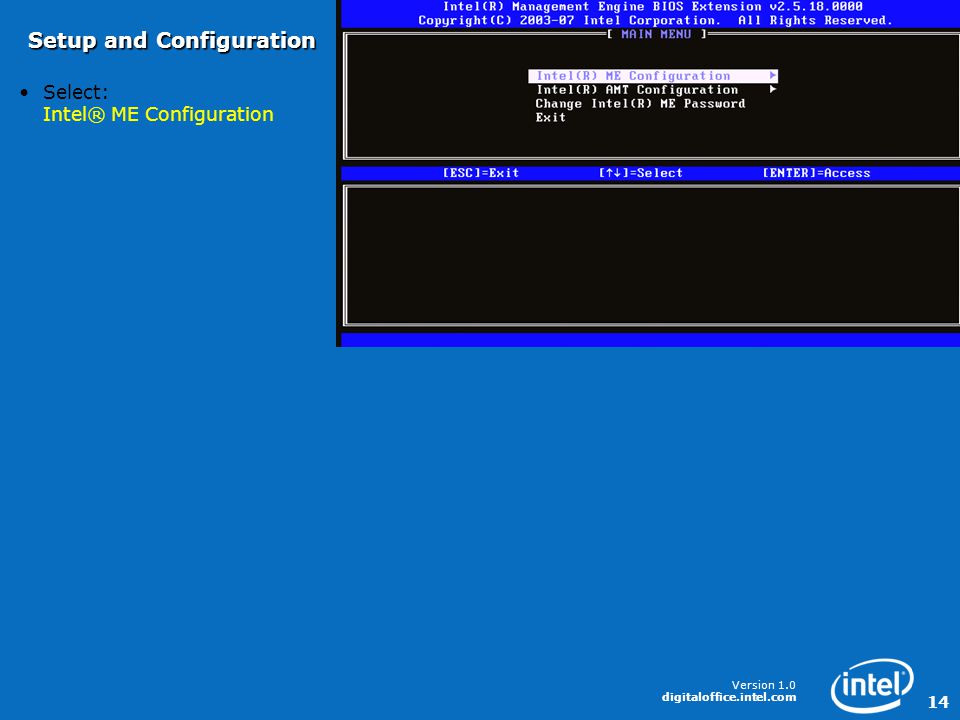The height and width of the screenshot is (720, 960).
Task: Open Intel(R) AMT Configuration menu entry
Action: [x=637, y=90]
